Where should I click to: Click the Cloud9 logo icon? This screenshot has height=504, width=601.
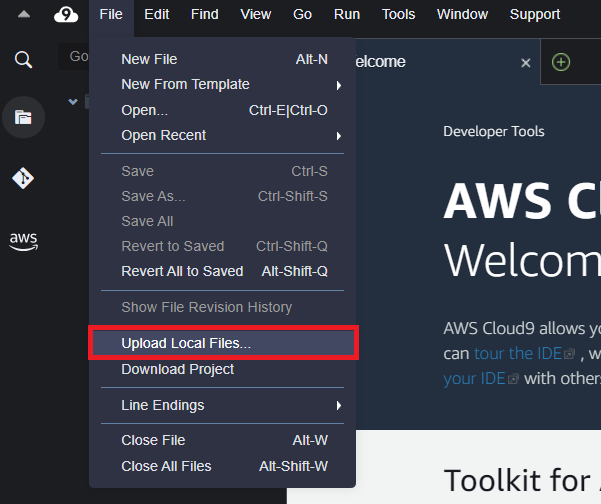[x=66, y=15]
